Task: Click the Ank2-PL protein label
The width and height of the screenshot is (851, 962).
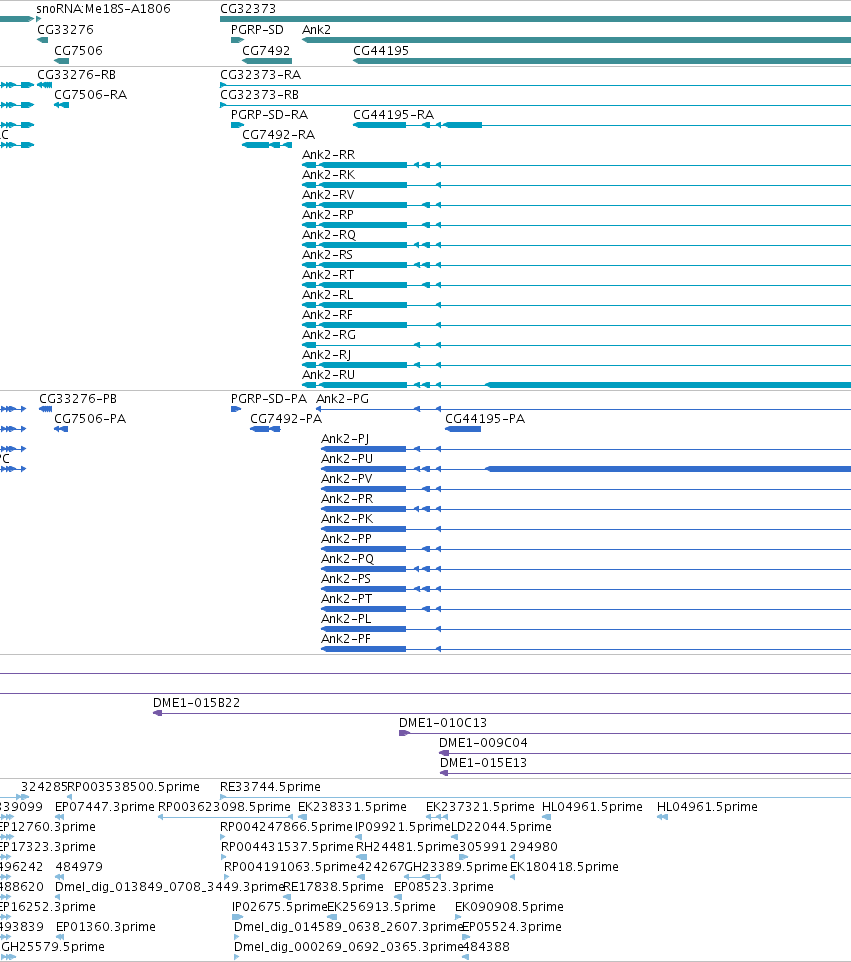Action: point(346,619)
